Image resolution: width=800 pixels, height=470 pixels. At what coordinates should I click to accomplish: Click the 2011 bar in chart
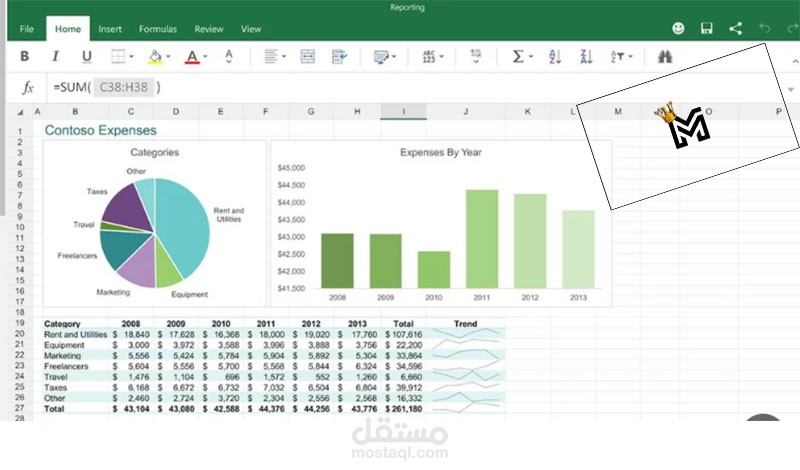[482, 239]
